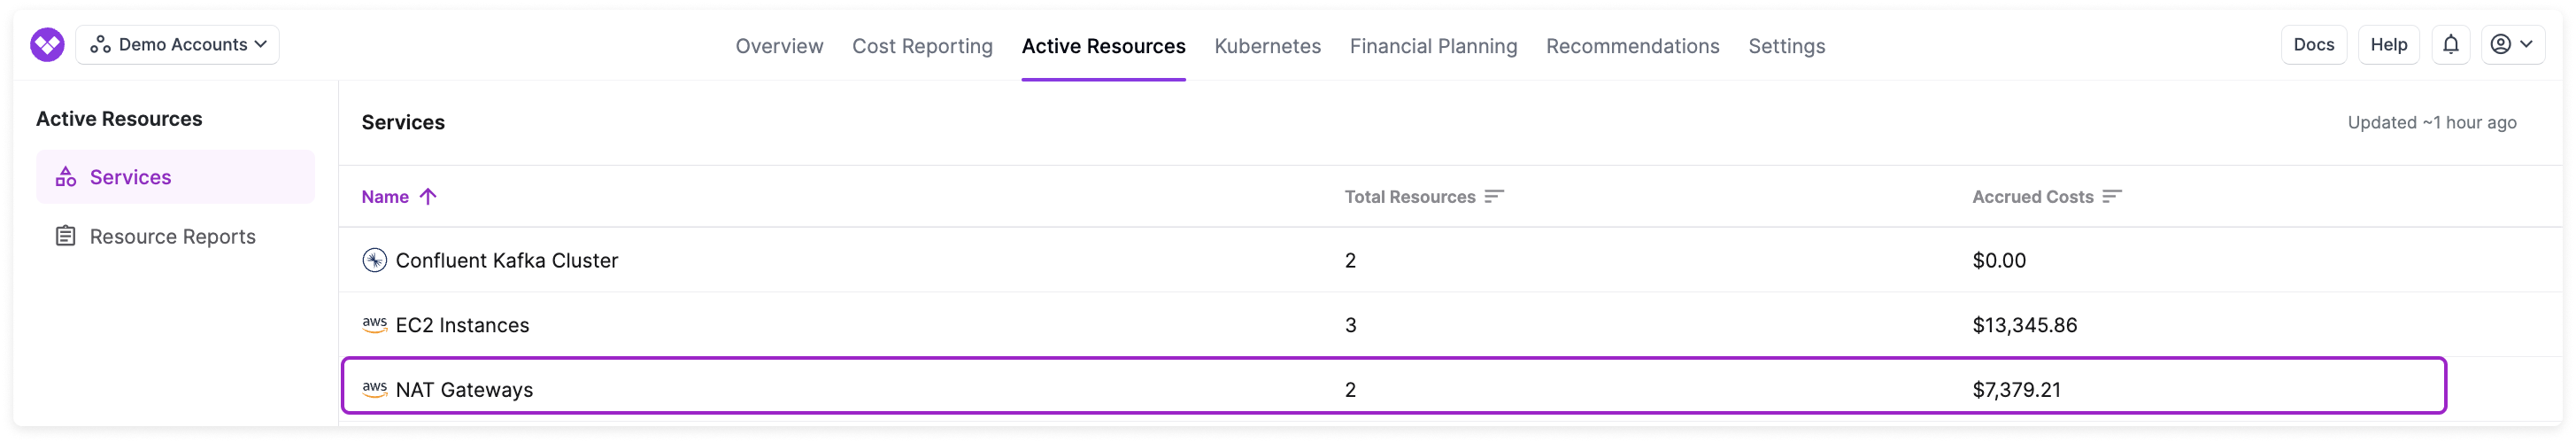Open the user account menu

coord(2512,45)
